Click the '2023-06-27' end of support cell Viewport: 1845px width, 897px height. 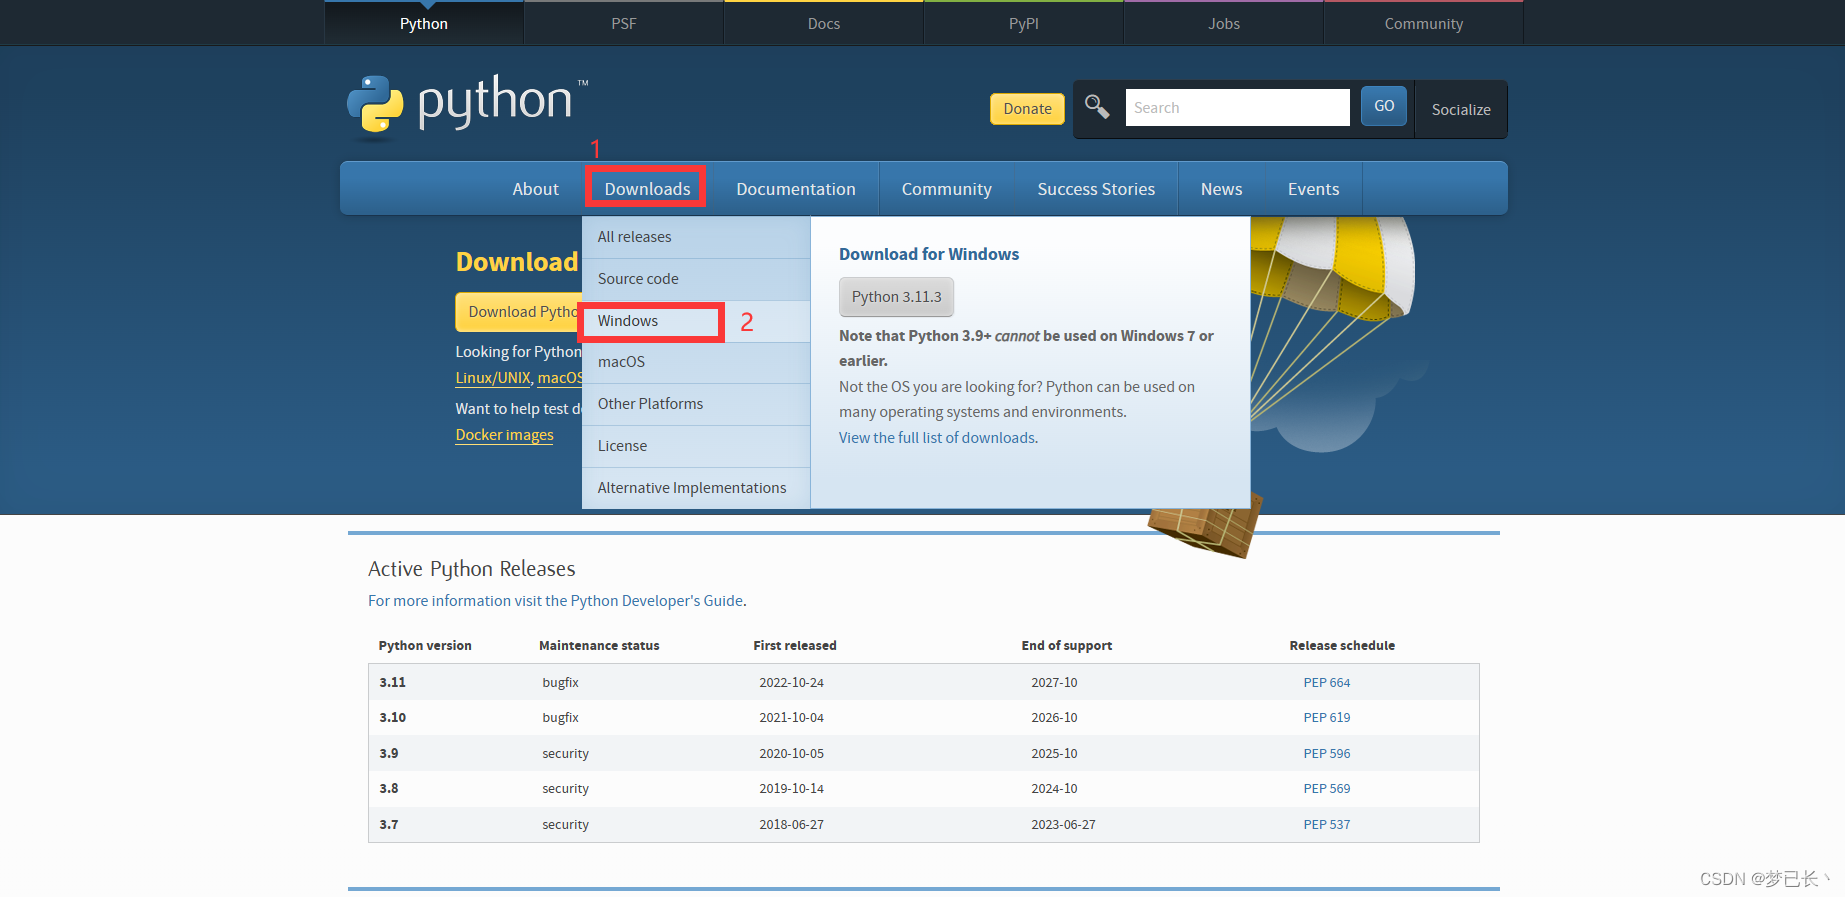[x=1063, y=825]
